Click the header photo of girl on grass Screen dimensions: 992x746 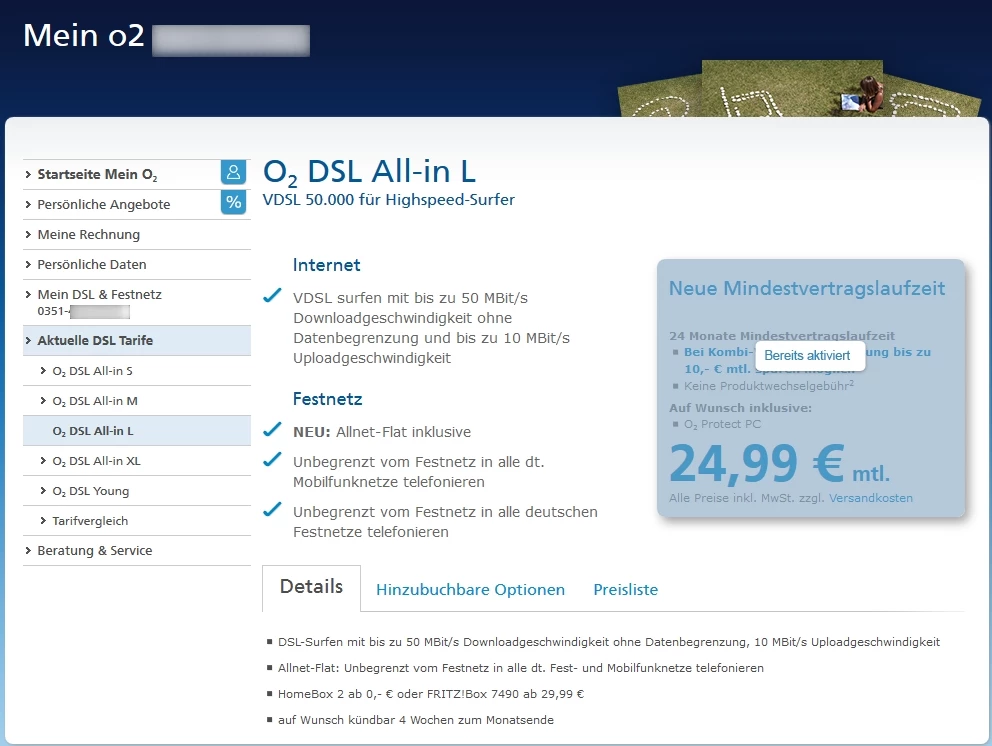pos(792,89)
